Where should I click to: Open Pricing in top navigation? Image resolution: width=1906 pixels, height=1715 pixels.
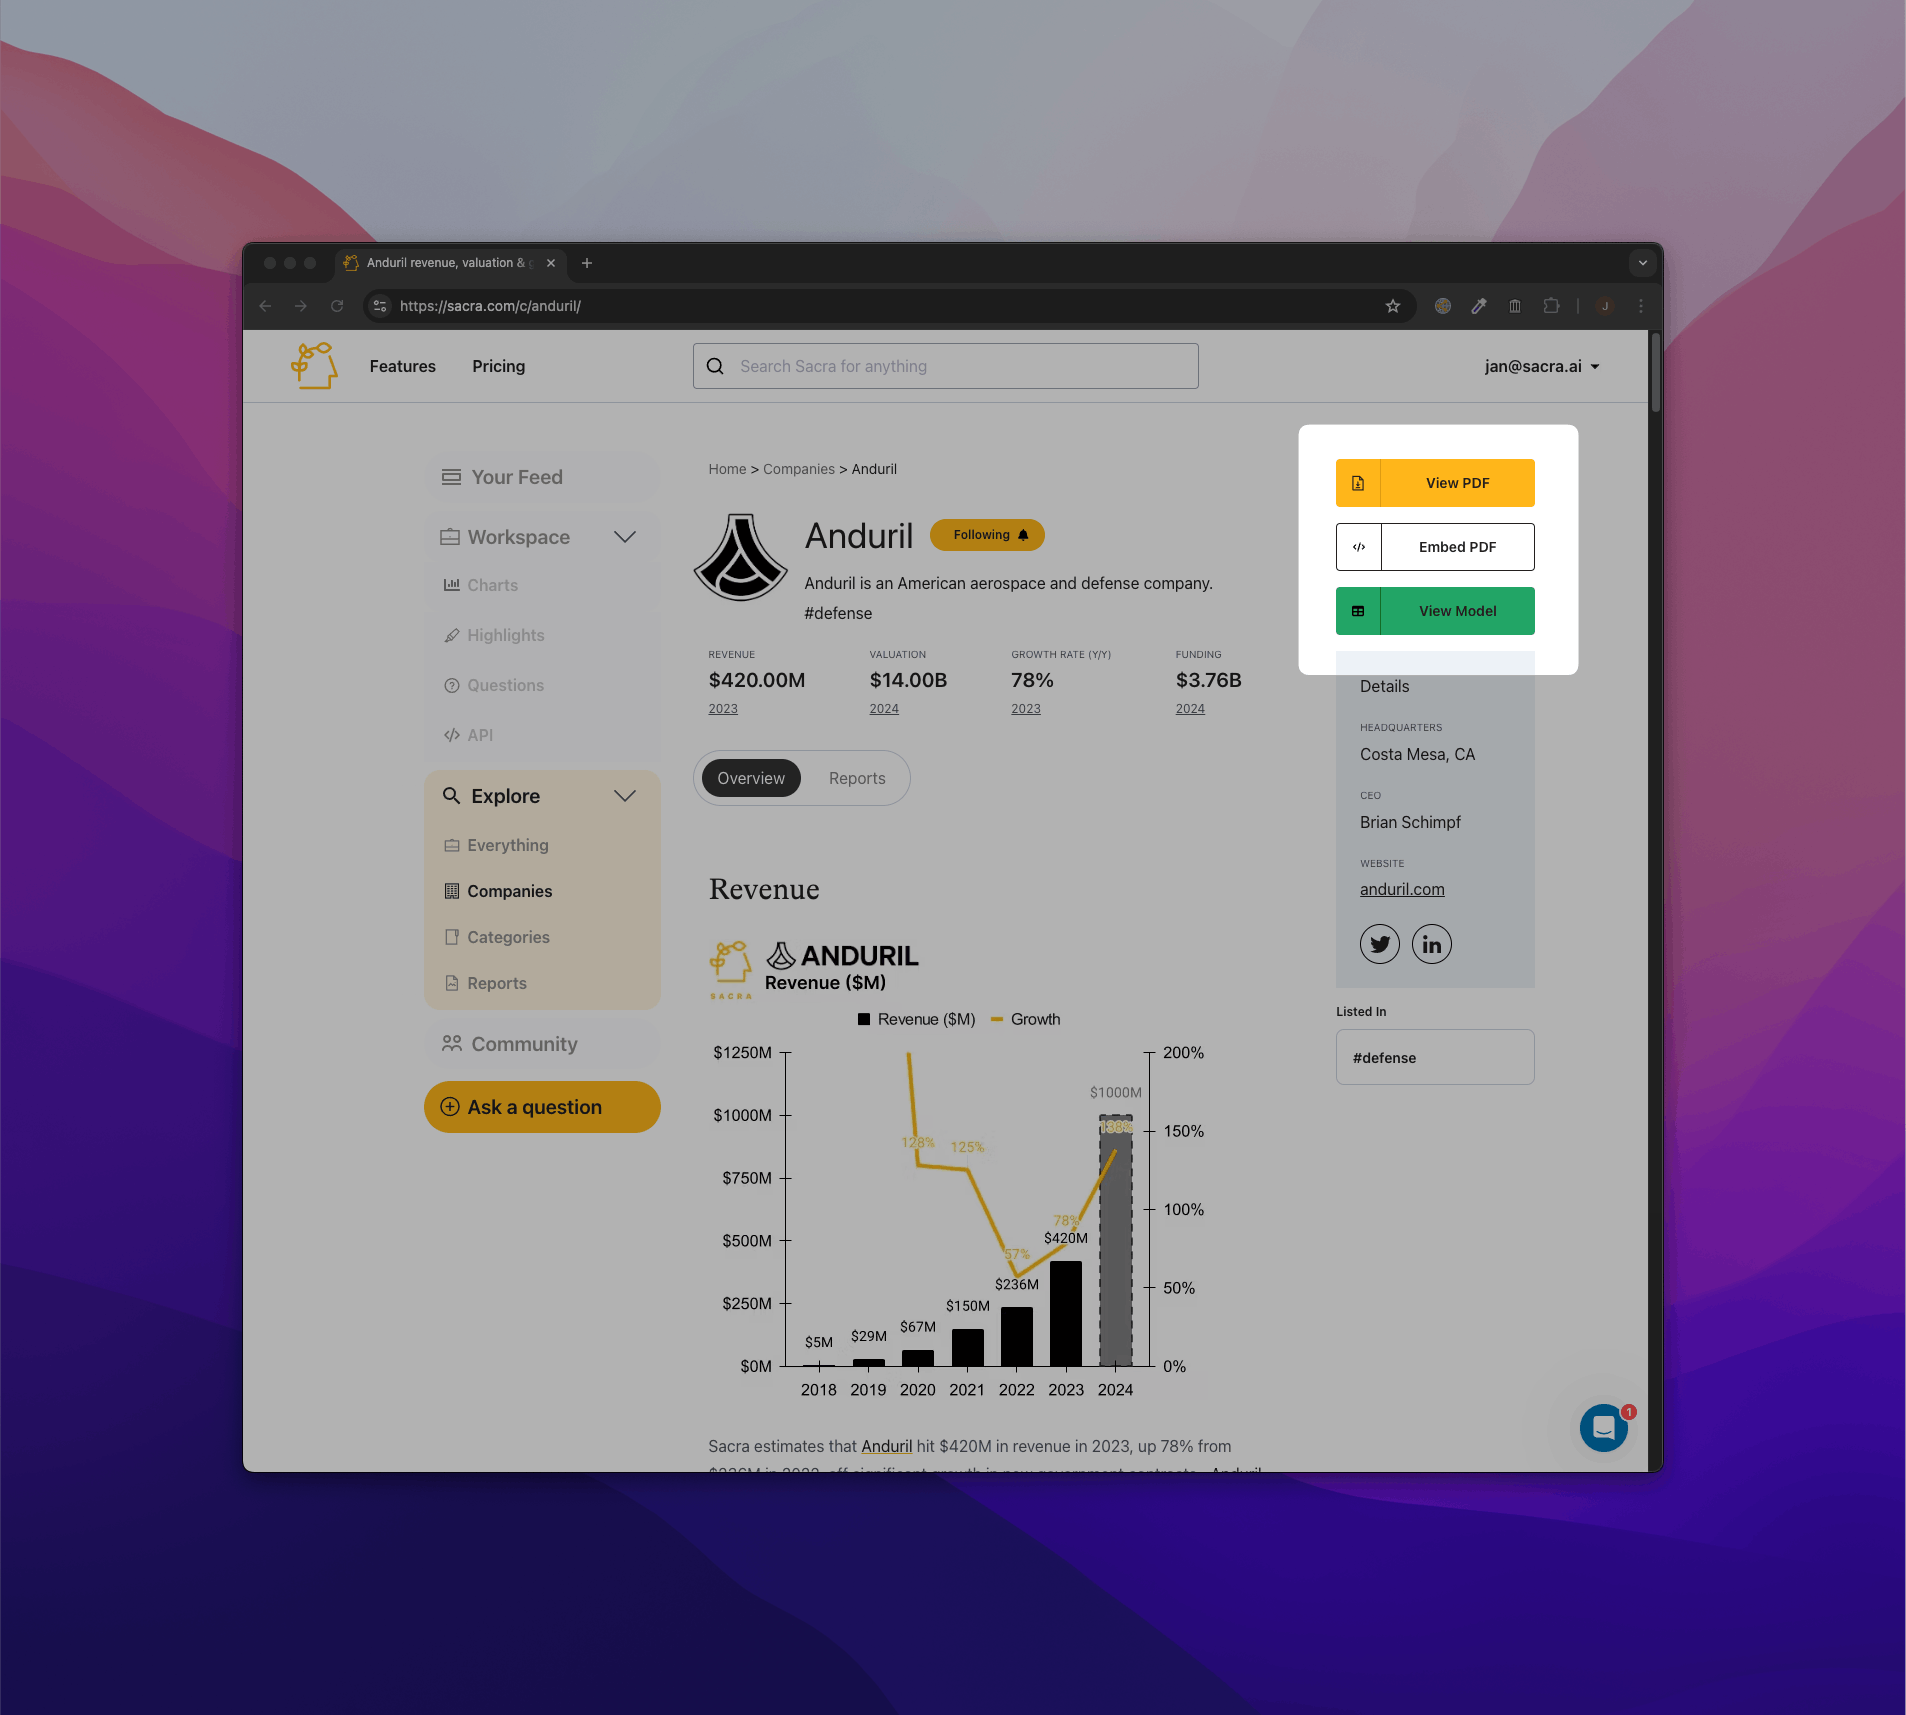point(498,366)
